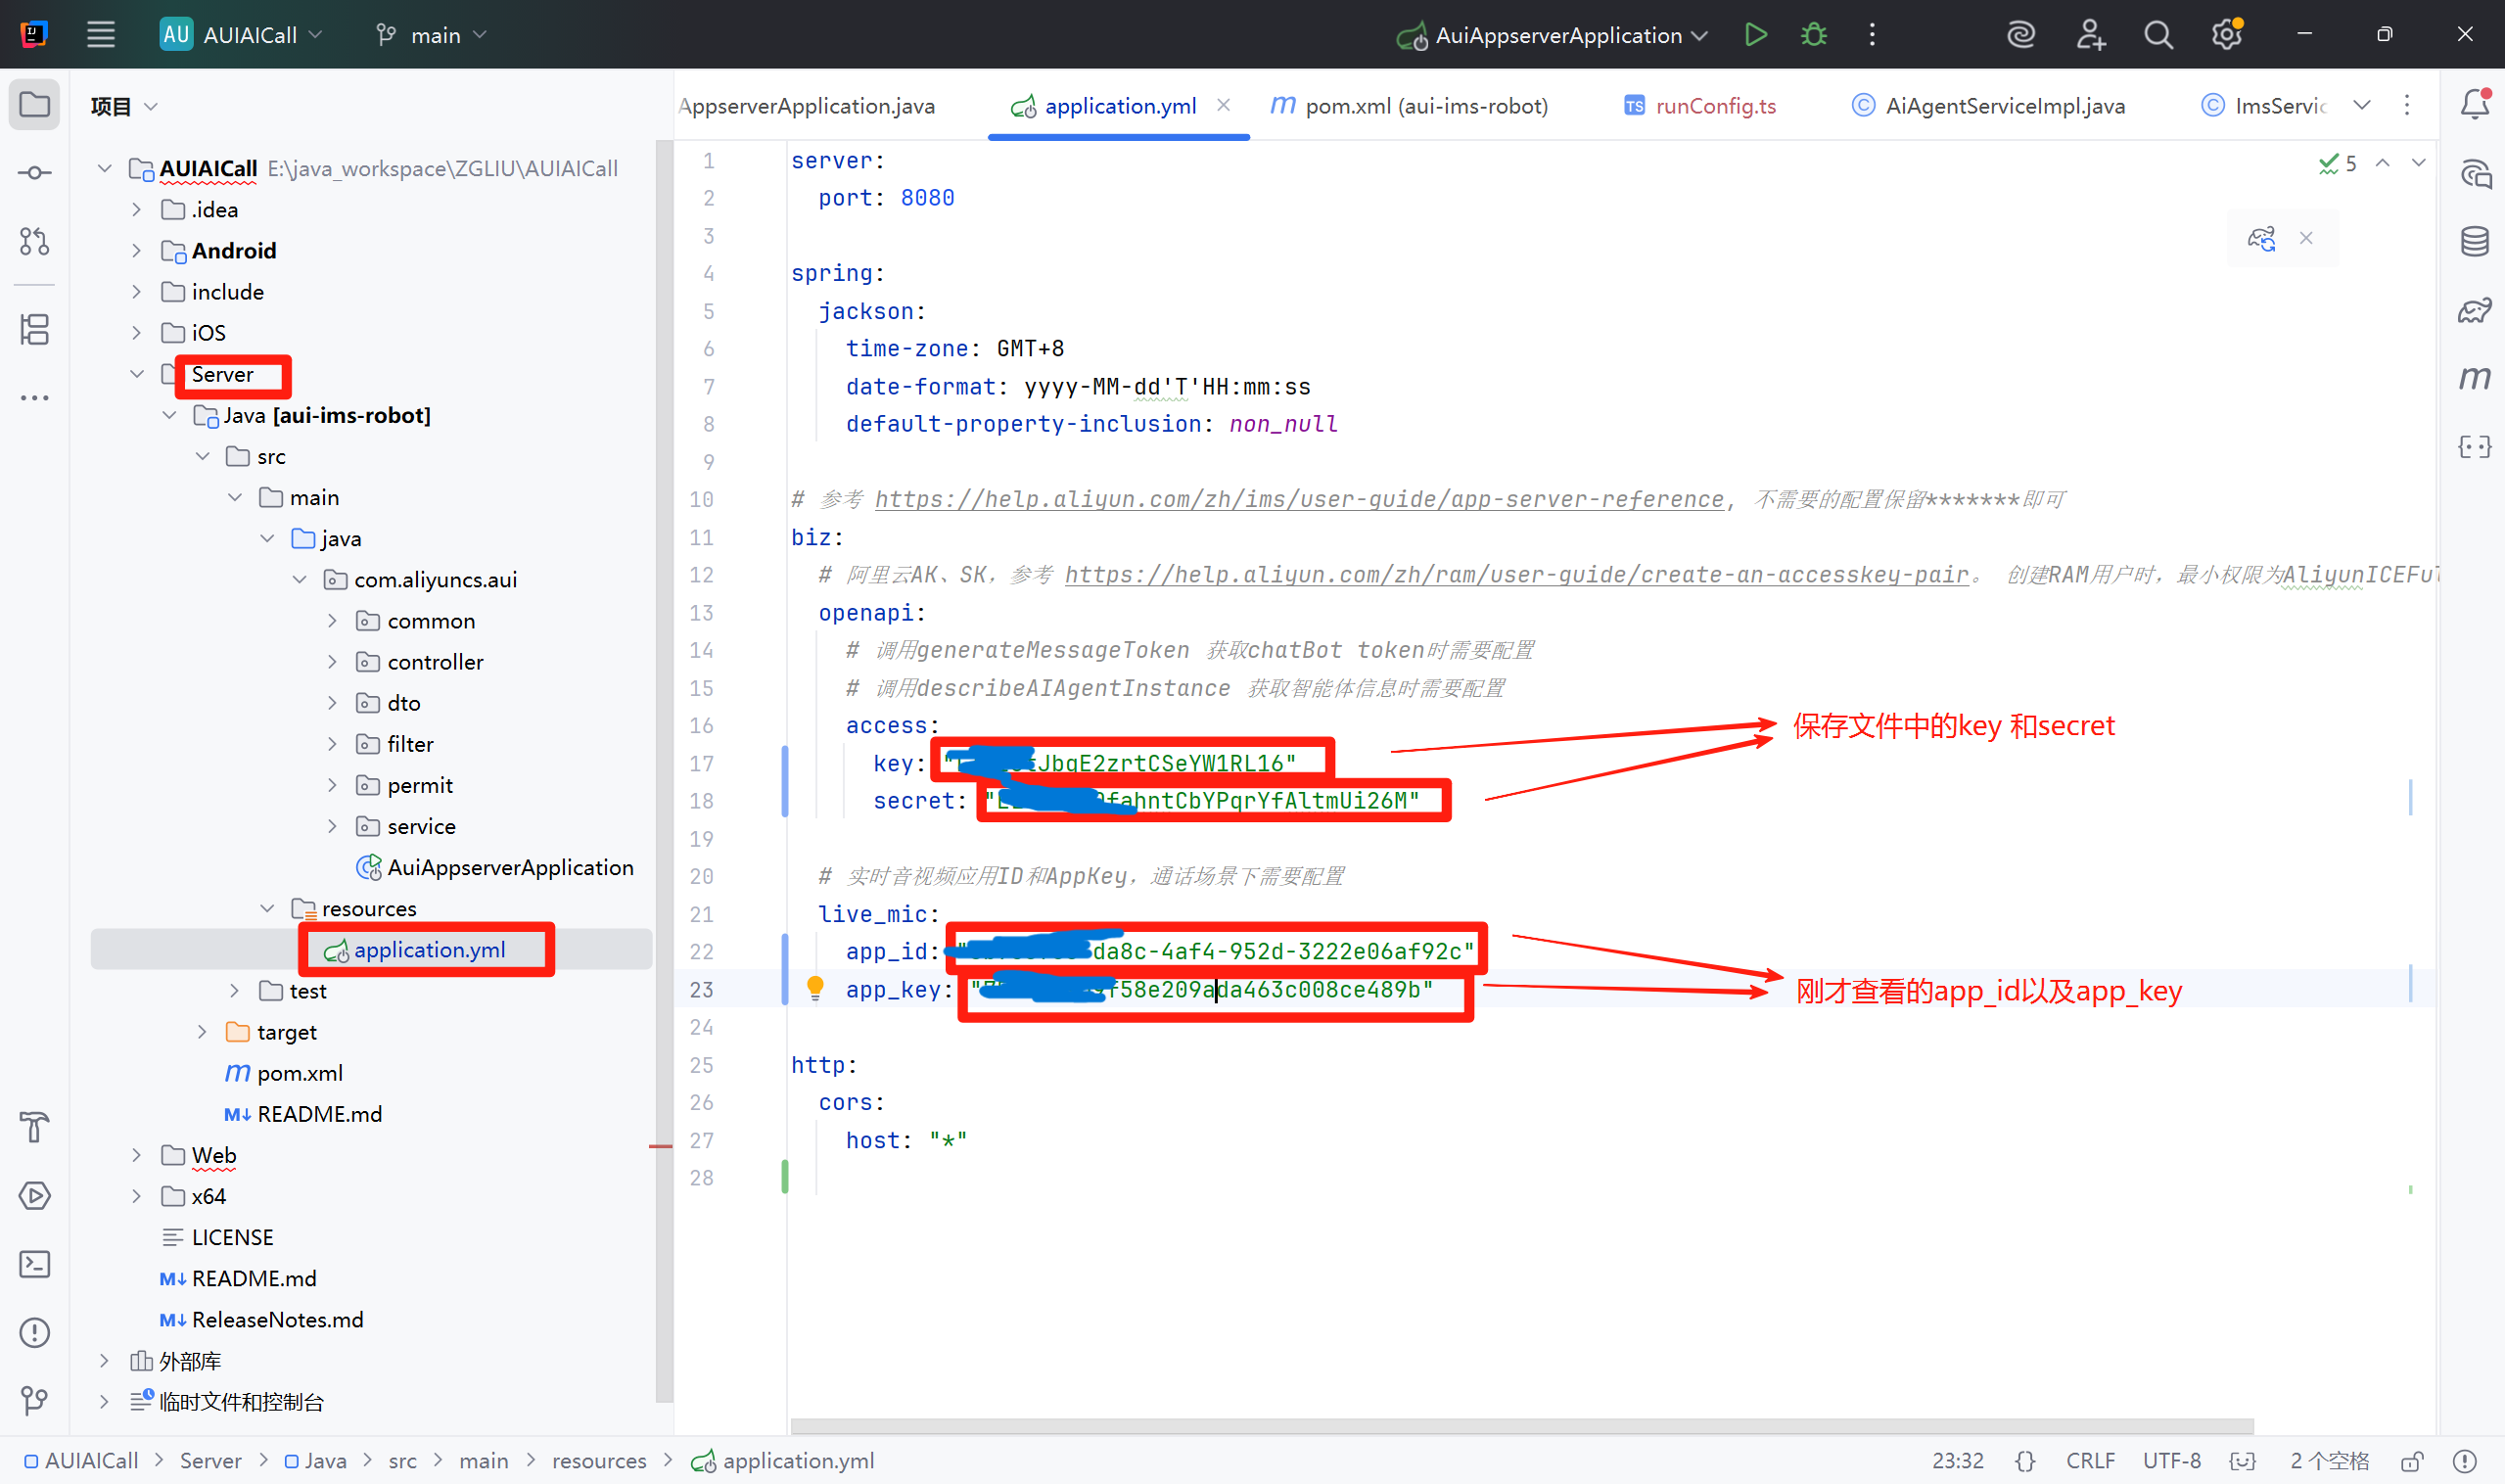Open the AUIAICall project dropdown
The width and height of the screenshot is (2505, 1484).
(242, 35)
